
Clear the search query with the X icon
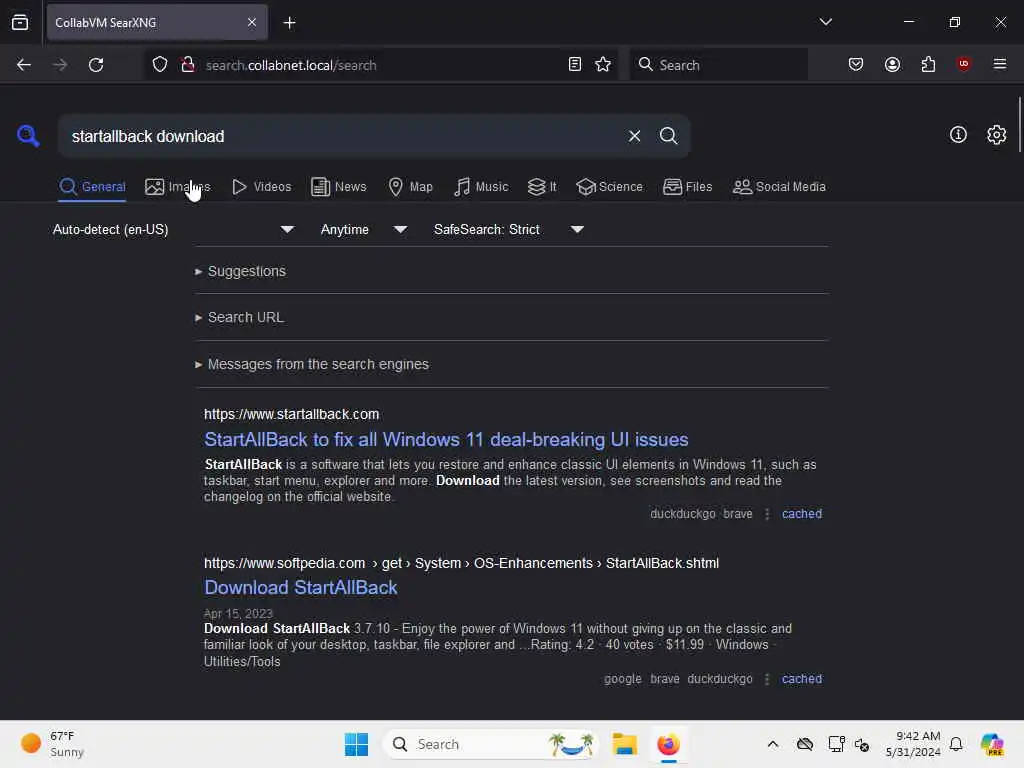634,136
